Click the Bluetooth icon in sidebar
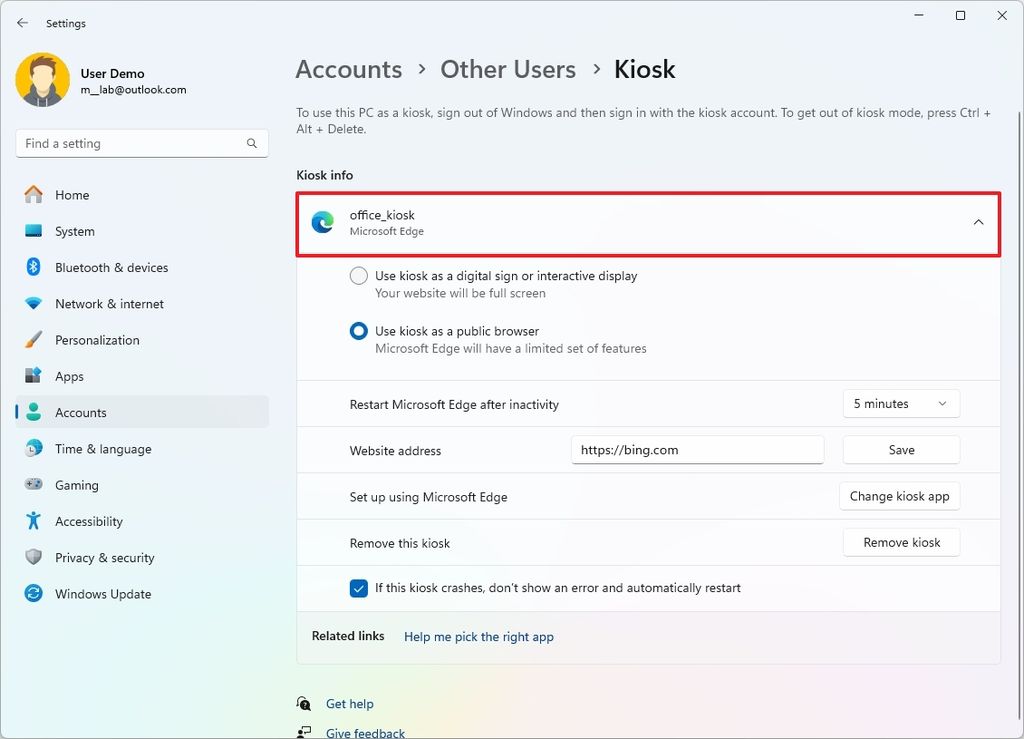The height and width of the screenshot is (739, 1024). [33, 267]
